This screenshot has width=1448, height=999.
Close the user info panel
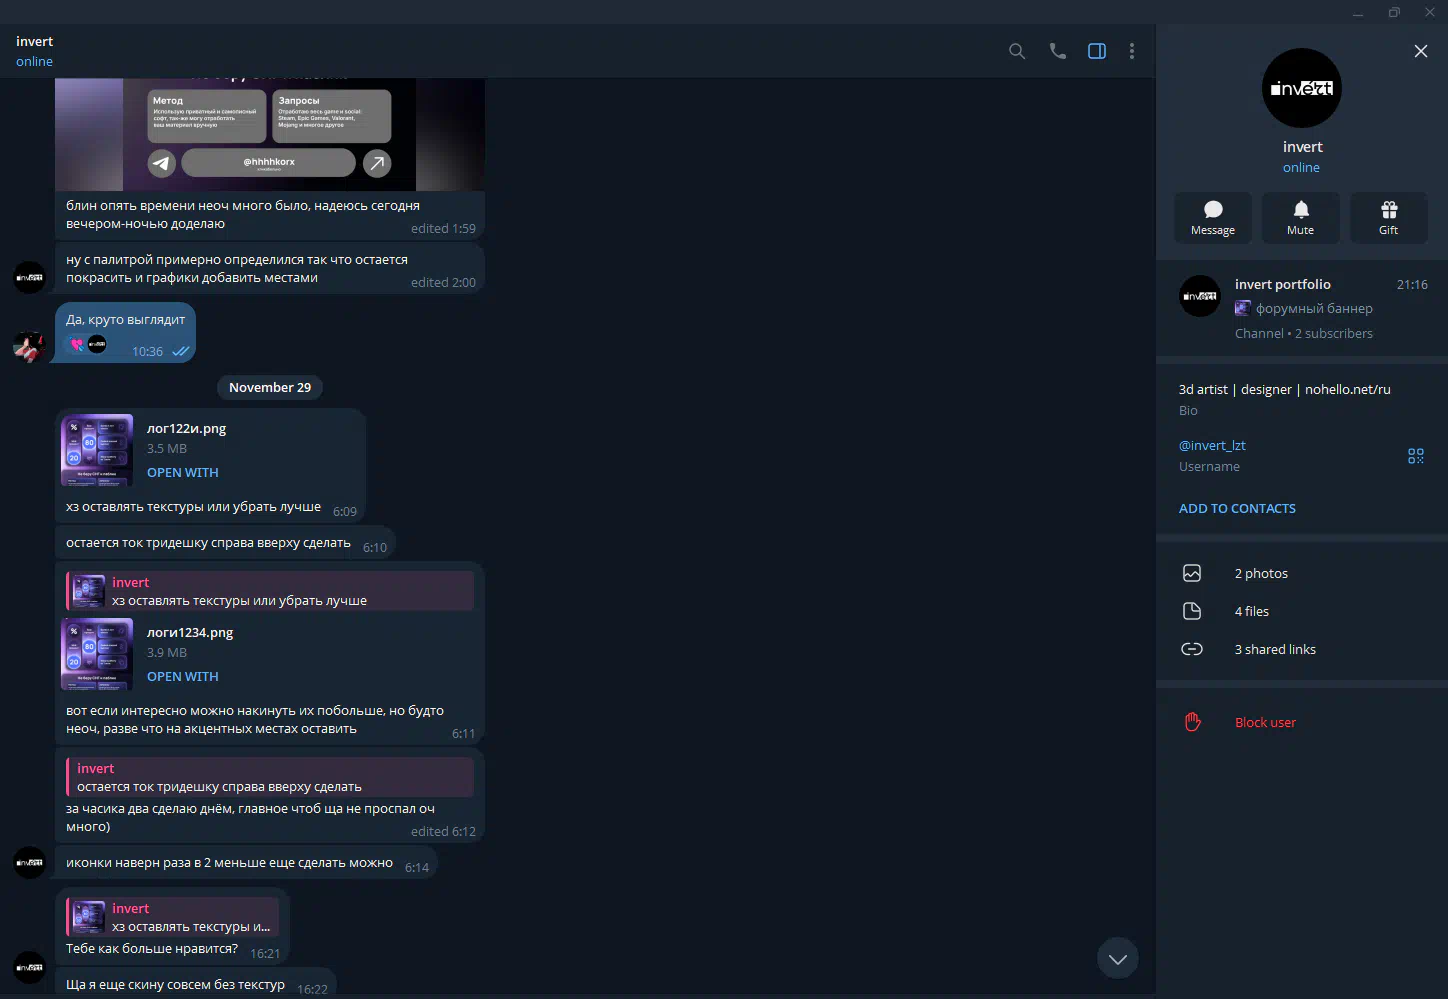coord(1420,51)
